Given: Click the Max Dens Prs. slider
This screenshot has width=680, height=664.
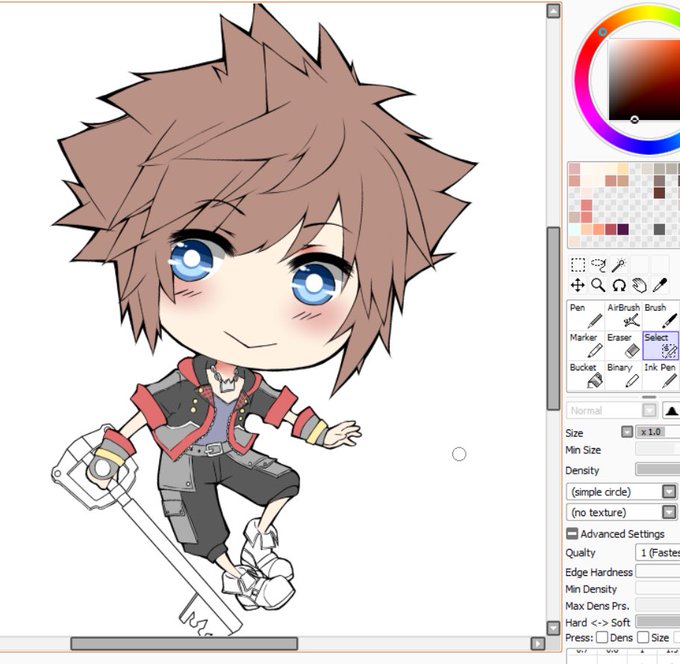Looking at the screenshot, I should coord(658,605).
